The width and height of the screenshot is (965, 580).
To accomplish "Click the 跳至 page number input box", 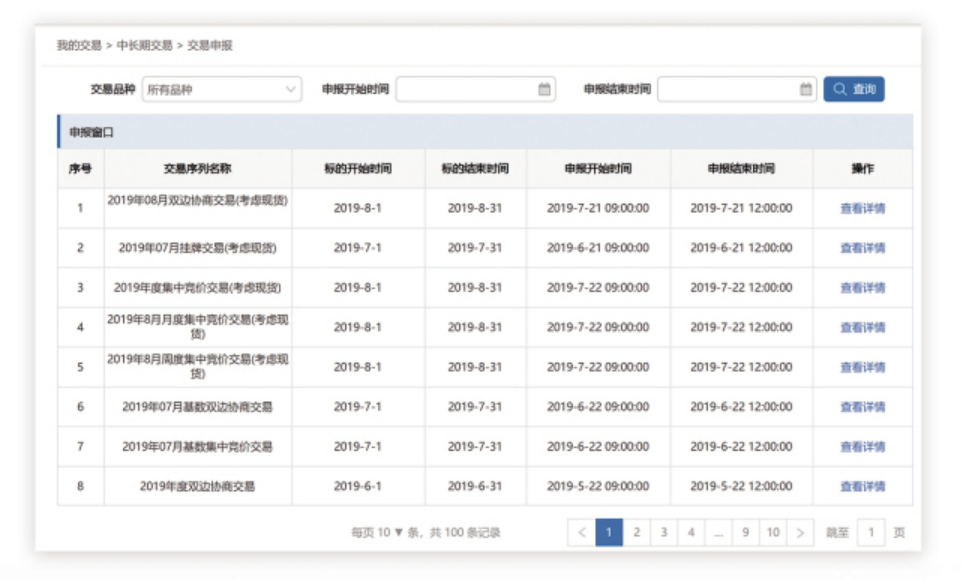I will pyautogui.click(x=870, y=533).
